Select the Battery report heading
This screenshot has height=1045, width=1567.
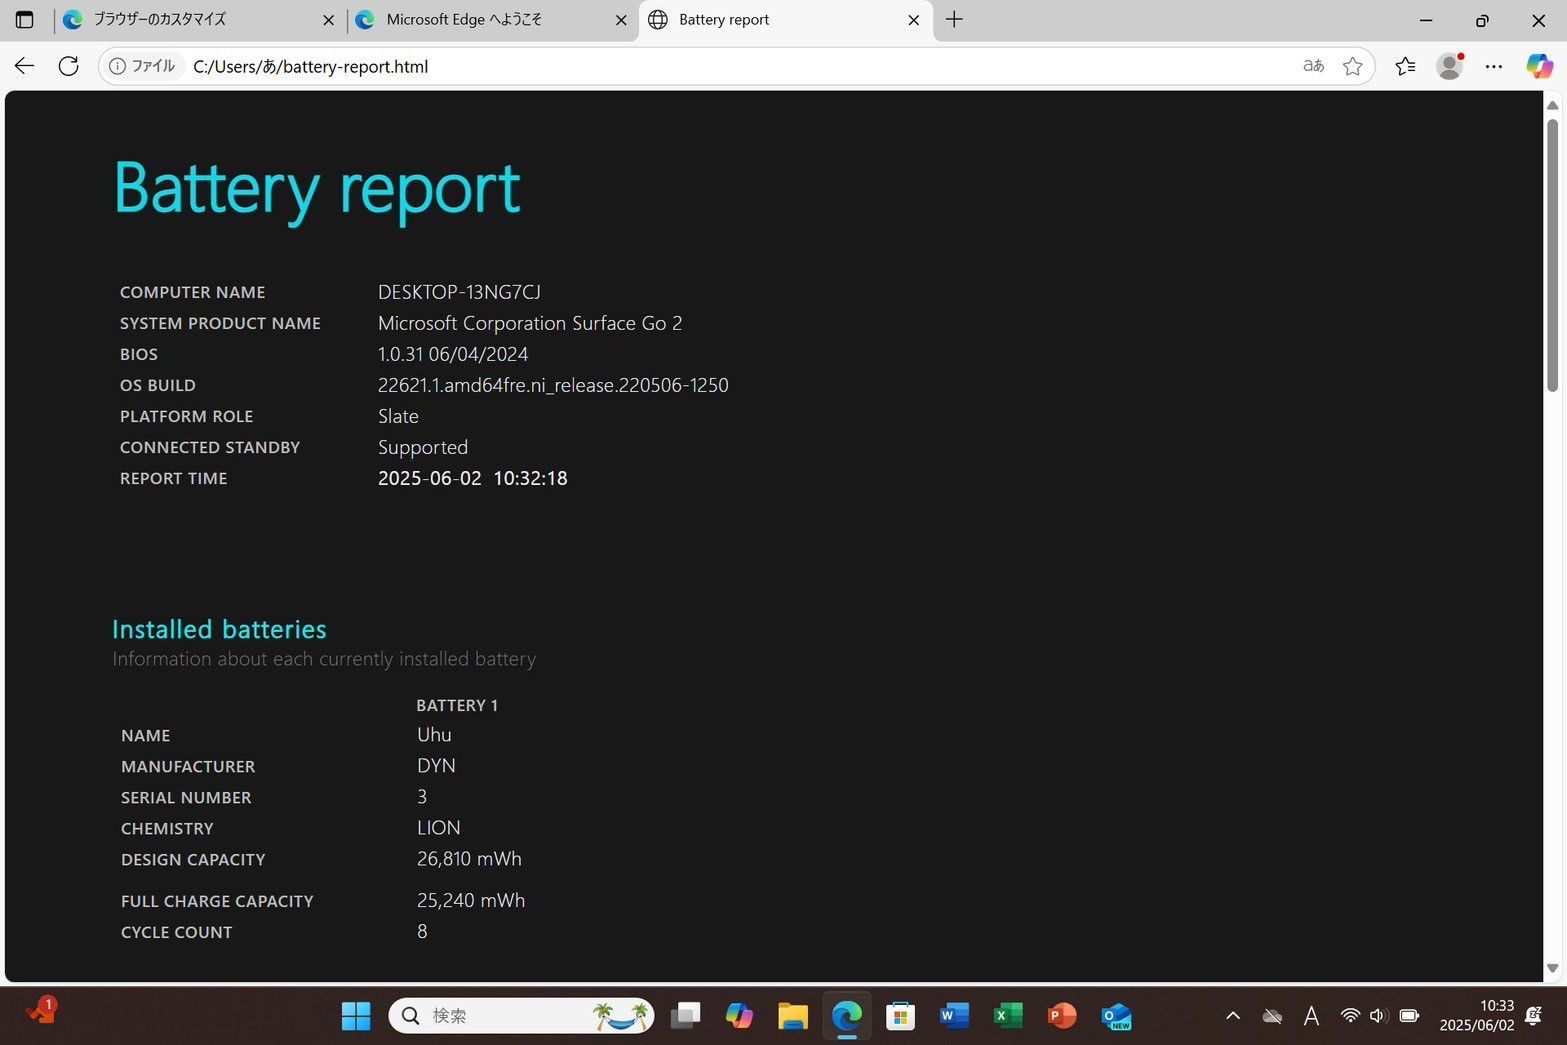(317, 188)
